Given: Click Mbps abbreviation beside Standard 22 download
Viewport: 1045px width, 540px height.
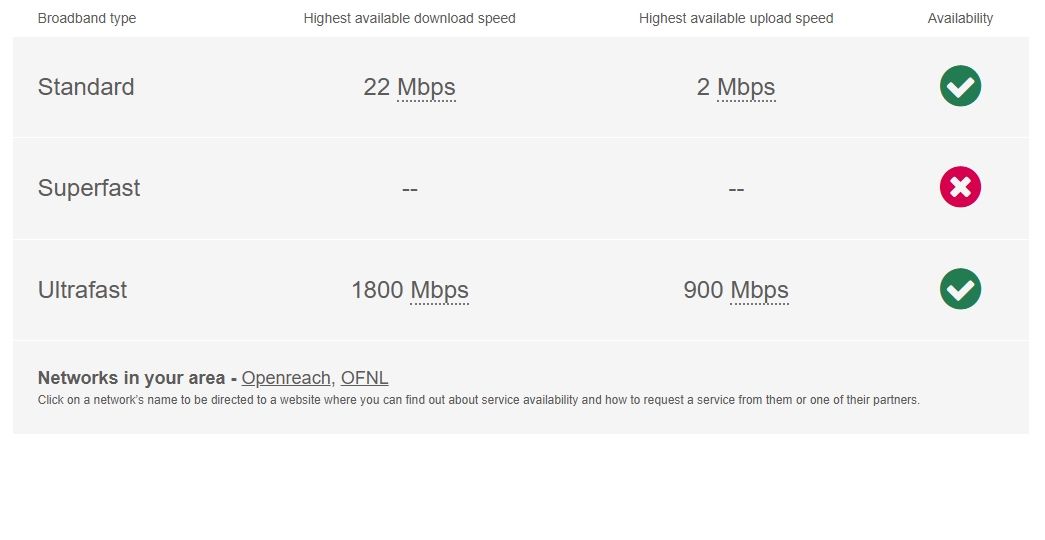Looking at the screenshot, I should [426, 87].
